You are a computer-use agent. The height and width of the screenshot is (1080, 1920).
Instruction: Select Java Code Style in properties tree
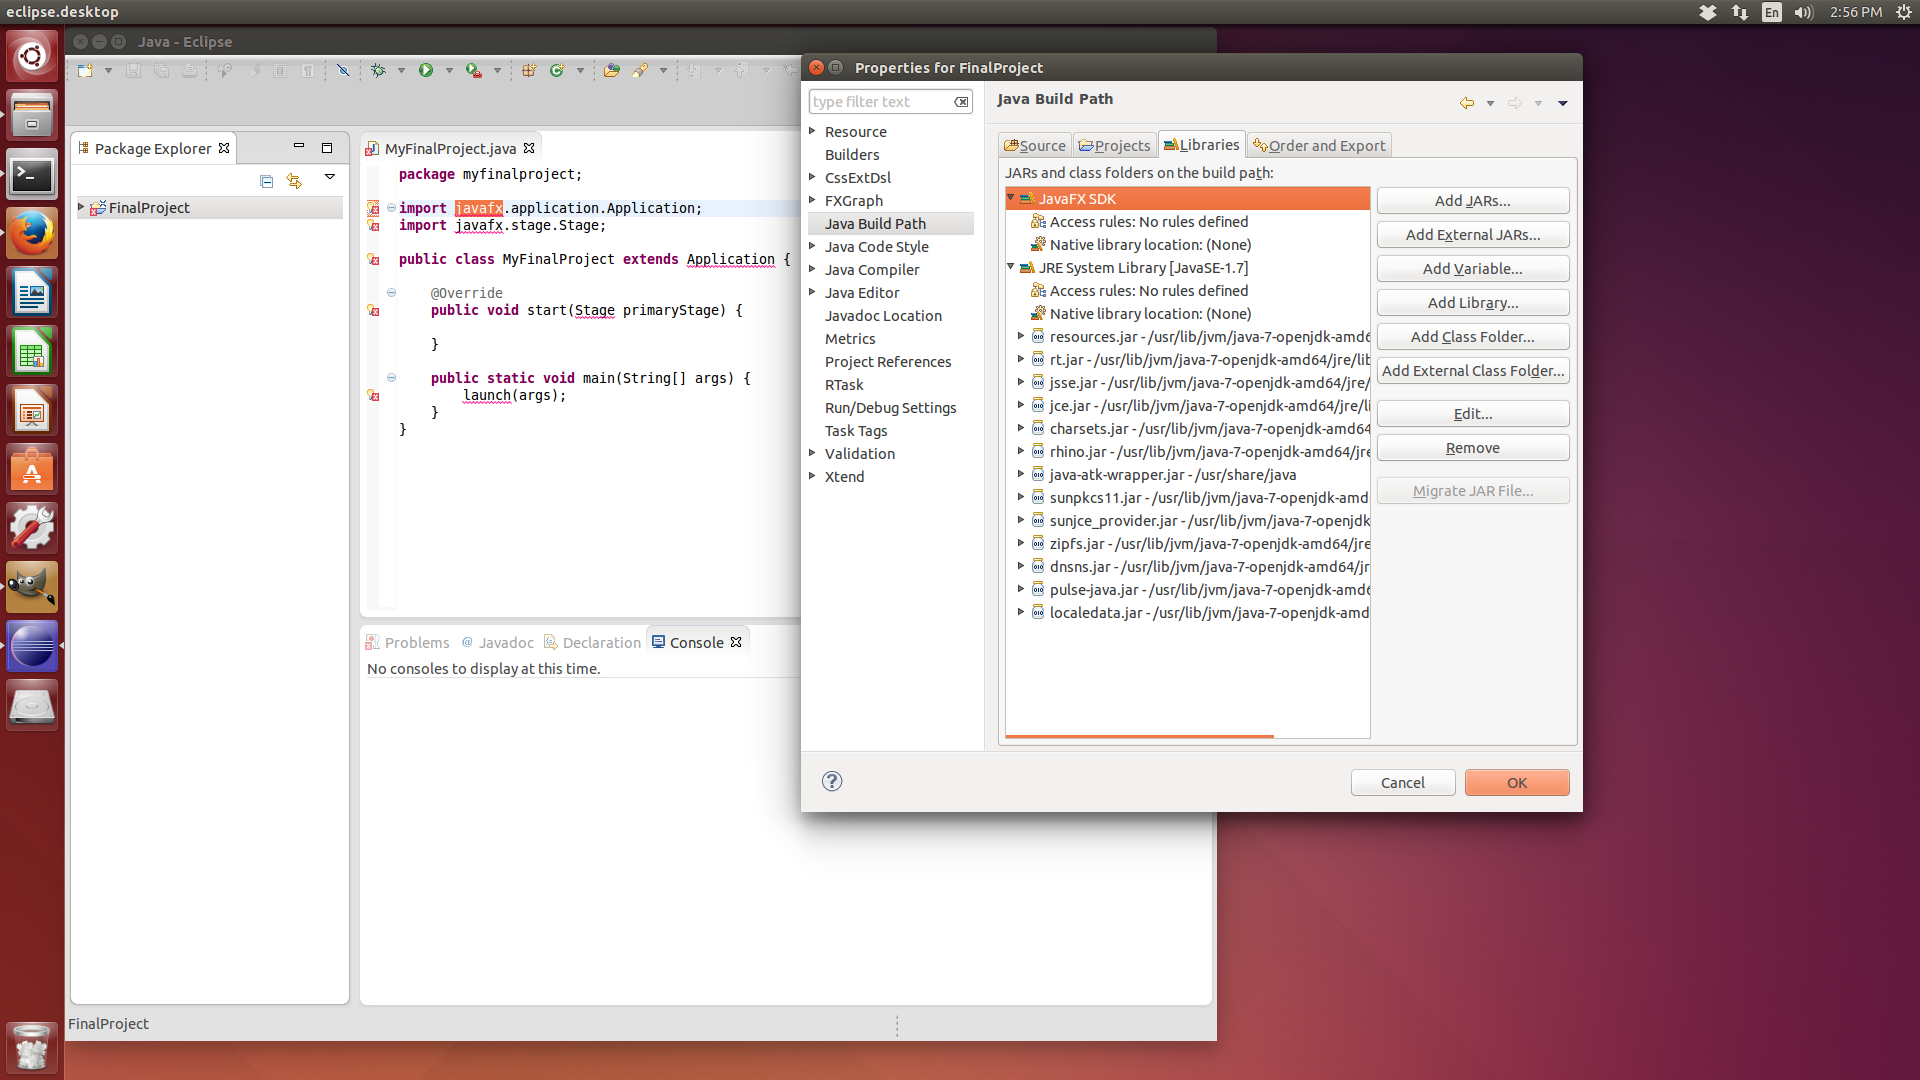[876, 246]
